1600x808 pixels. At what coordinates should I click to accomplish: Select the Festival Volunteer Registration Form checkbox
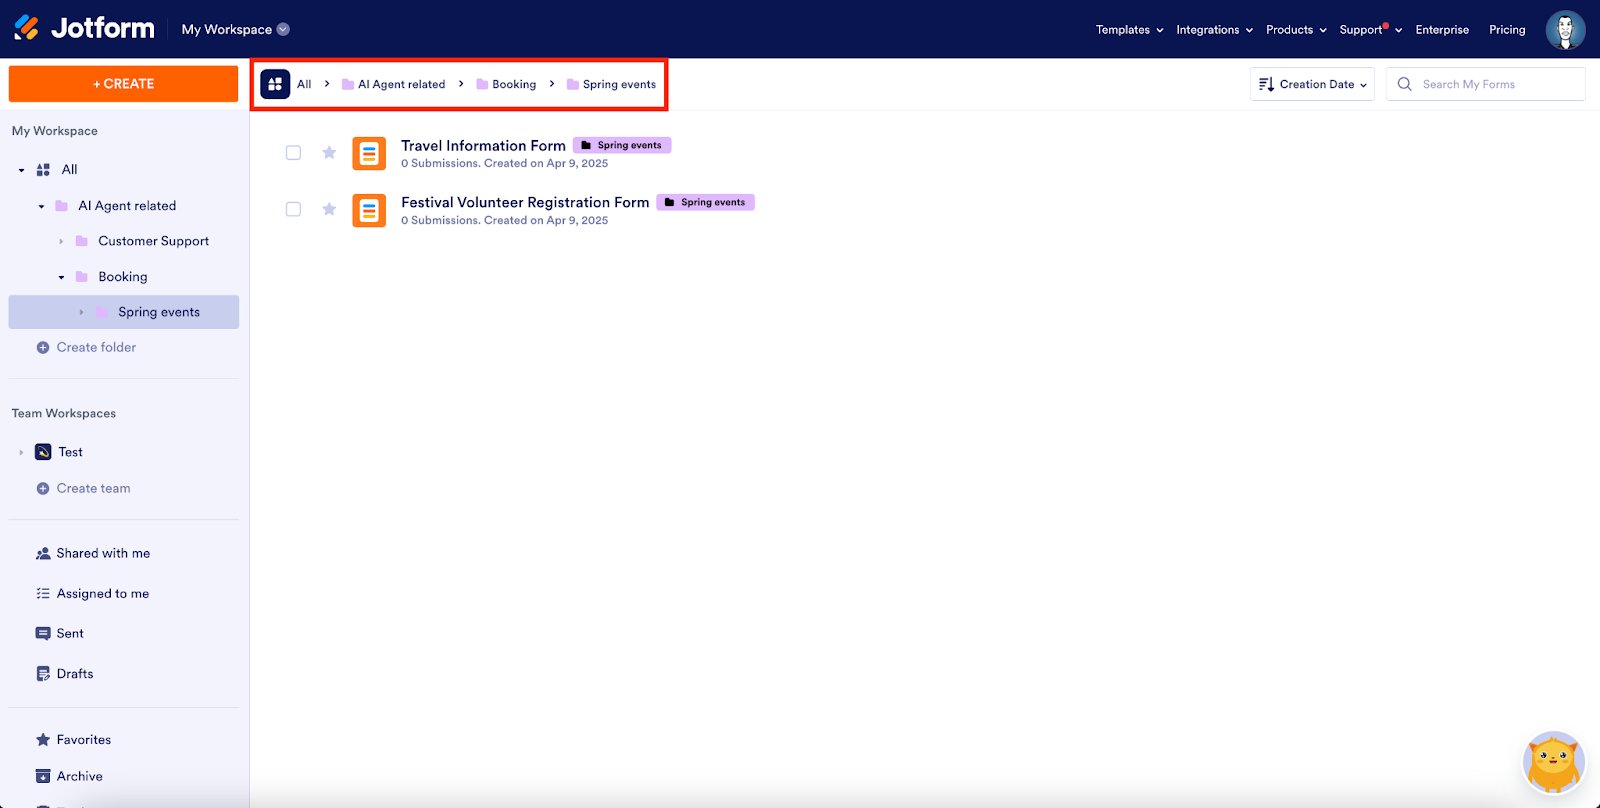(293, 209)
